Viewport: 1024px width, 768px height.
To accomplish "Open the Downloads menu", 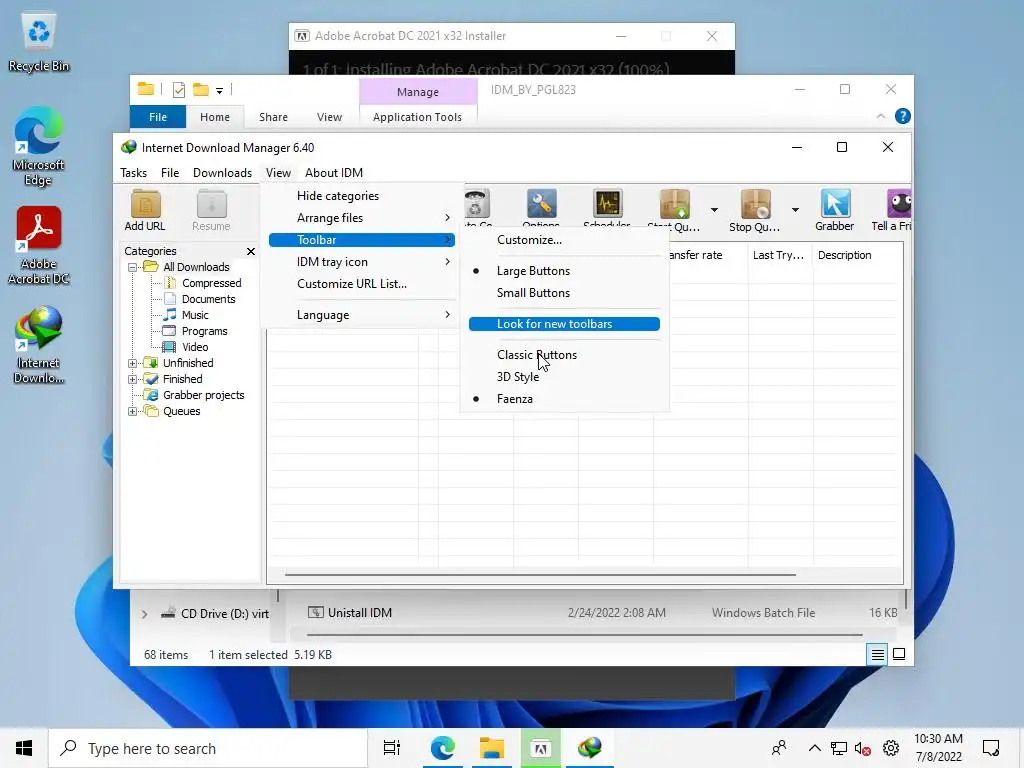I will coord(222,172).
